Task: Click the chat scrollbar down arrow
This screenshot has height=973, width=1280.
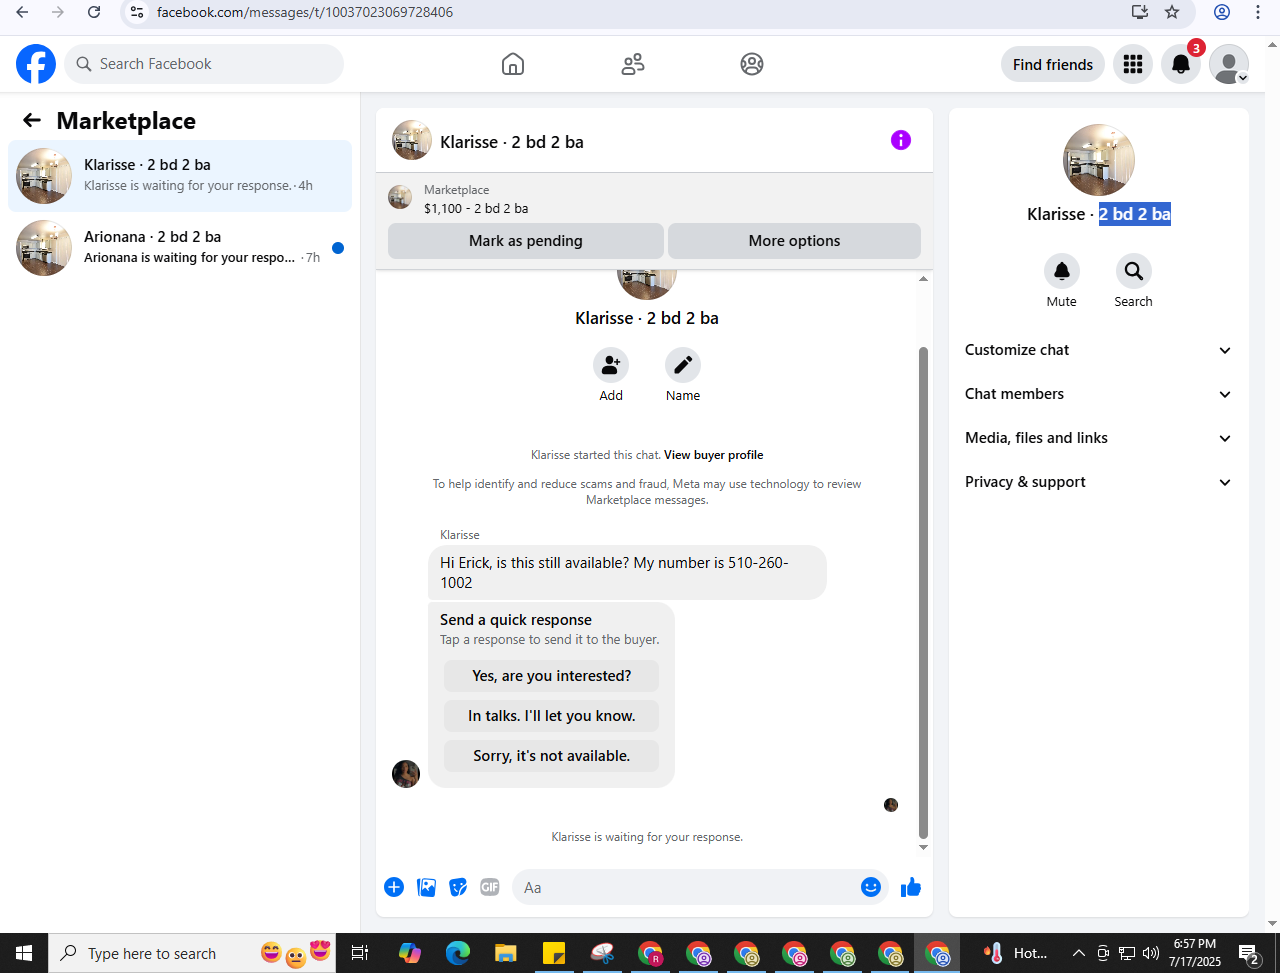Action: click(x=923, y=847)
